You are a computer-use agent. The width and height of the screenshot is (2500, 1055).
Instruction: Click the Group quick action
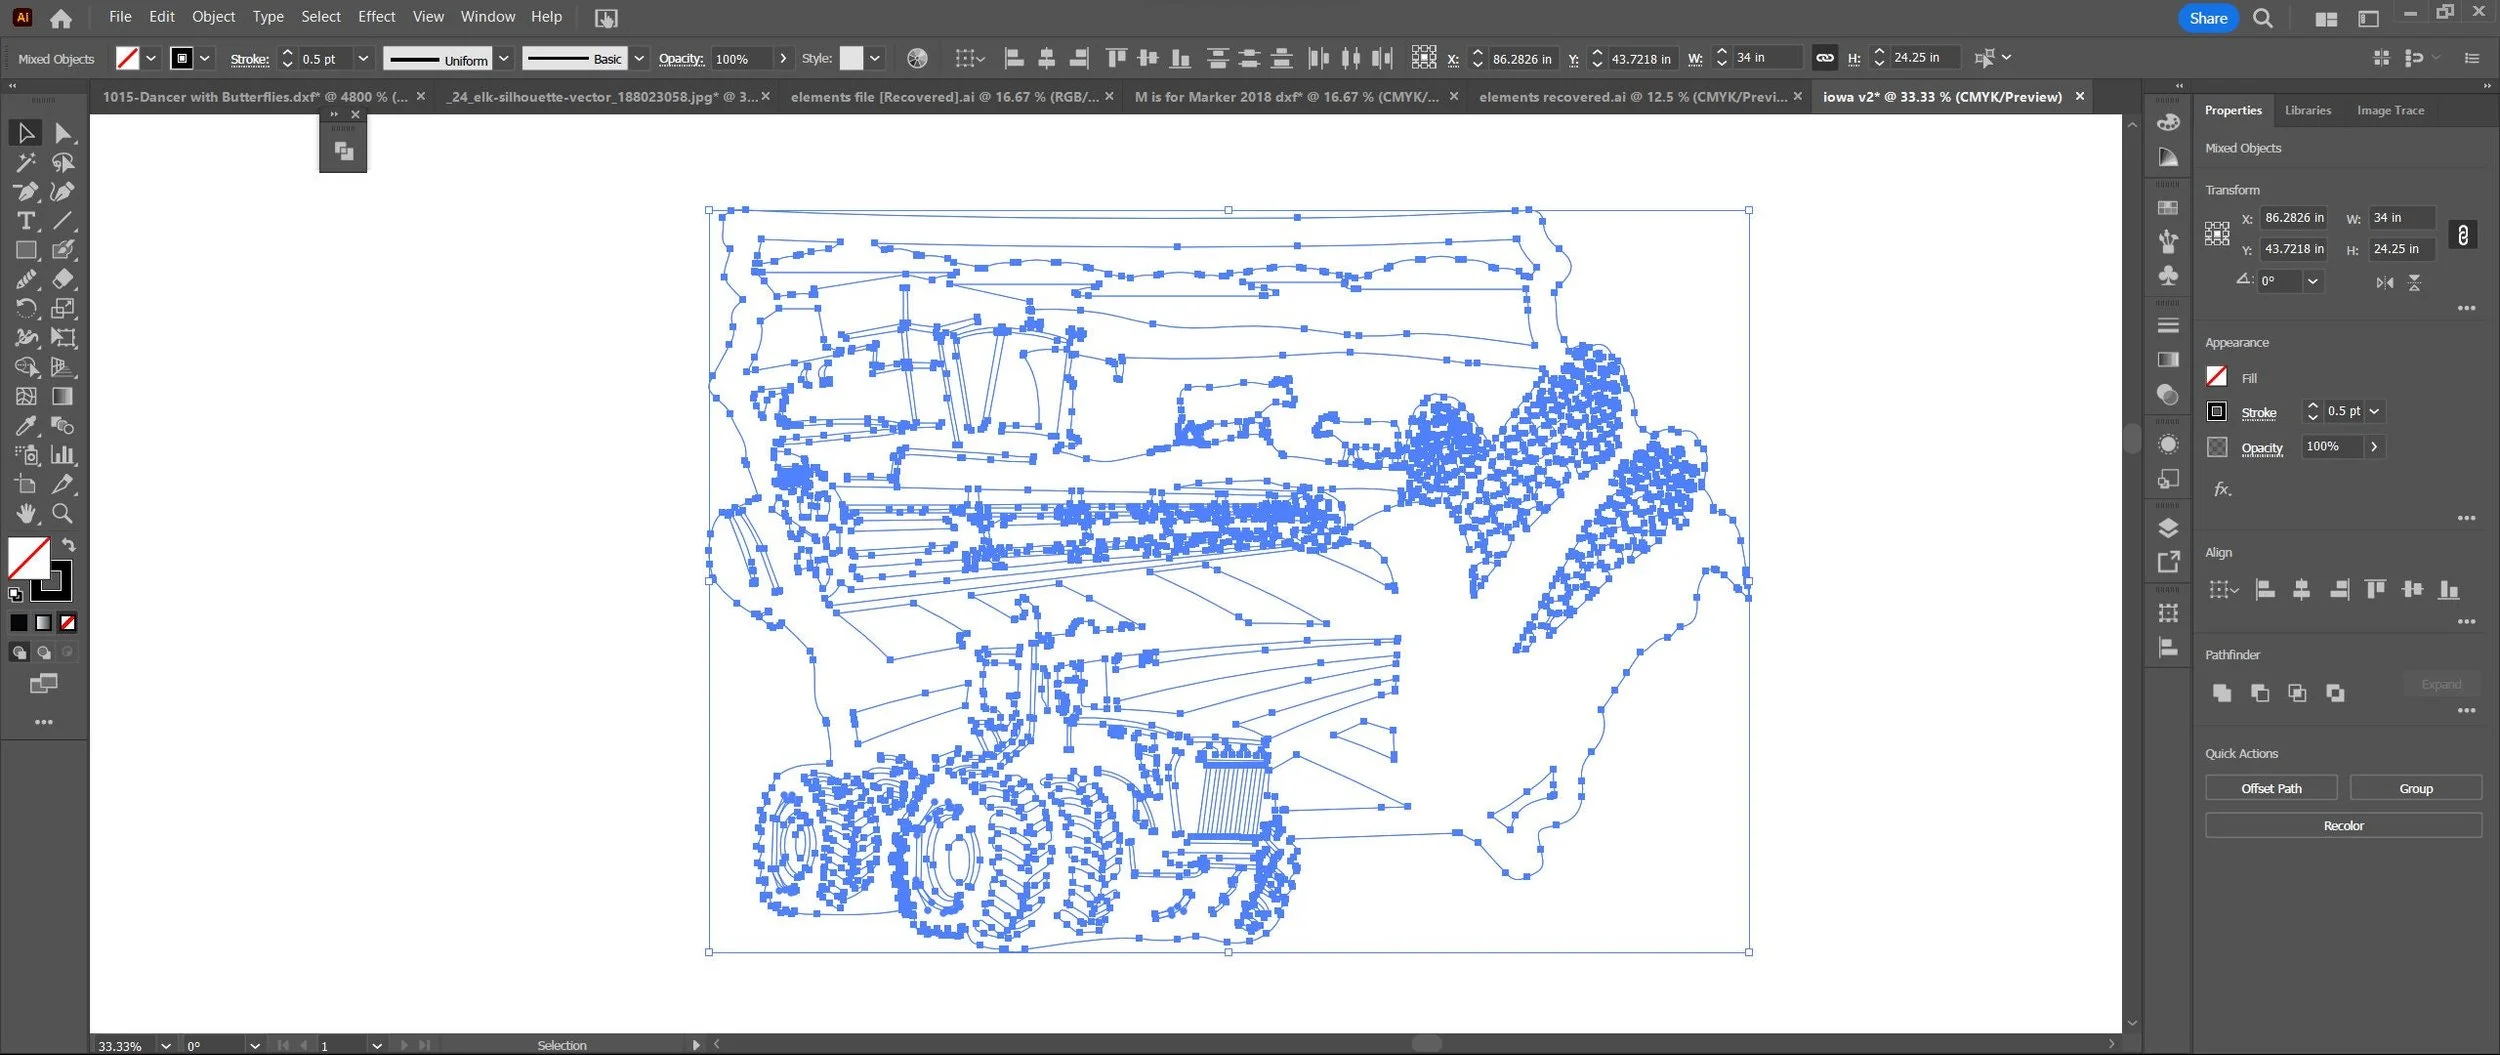[2415, 788]
